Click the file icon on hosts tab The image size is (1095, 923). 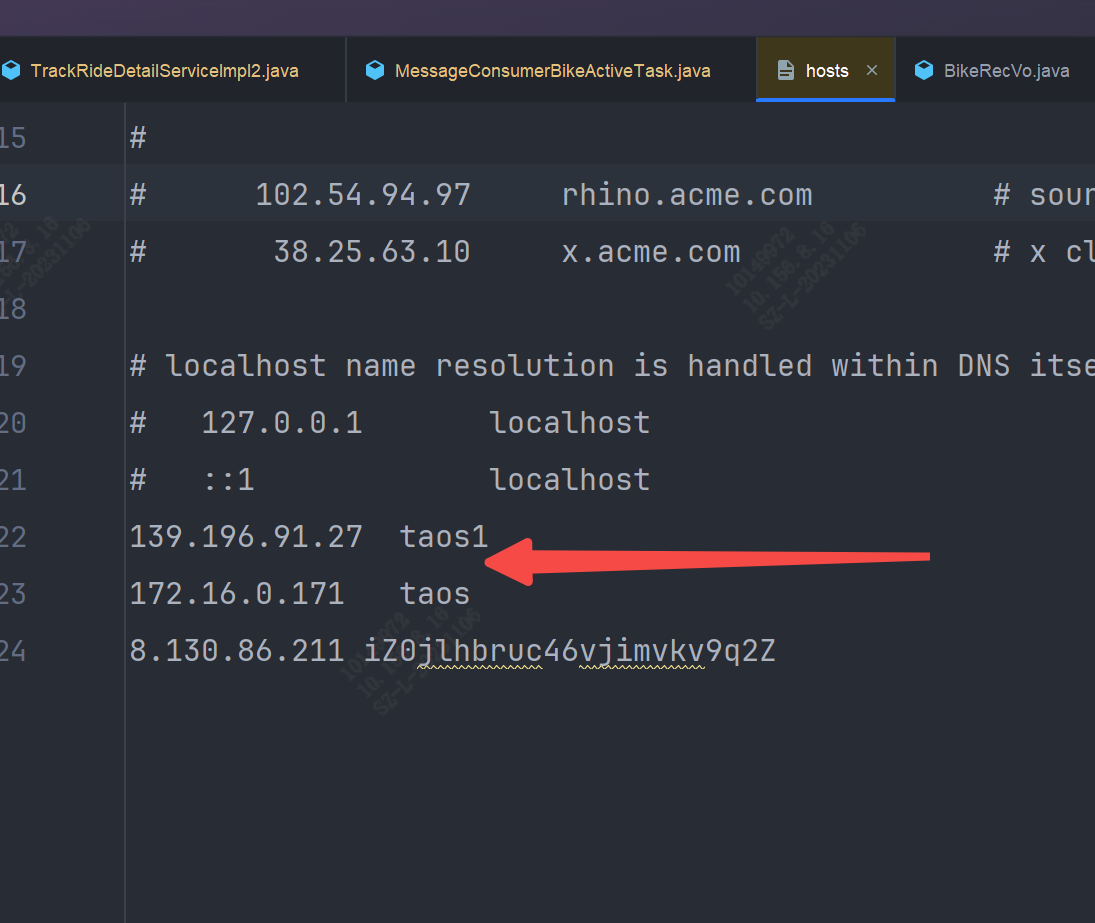(786, 71)
